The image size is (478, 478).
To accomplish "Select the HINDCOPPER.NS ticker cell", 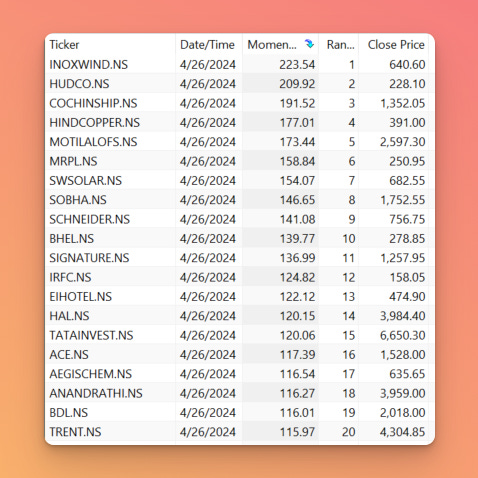I will [95, 122].
